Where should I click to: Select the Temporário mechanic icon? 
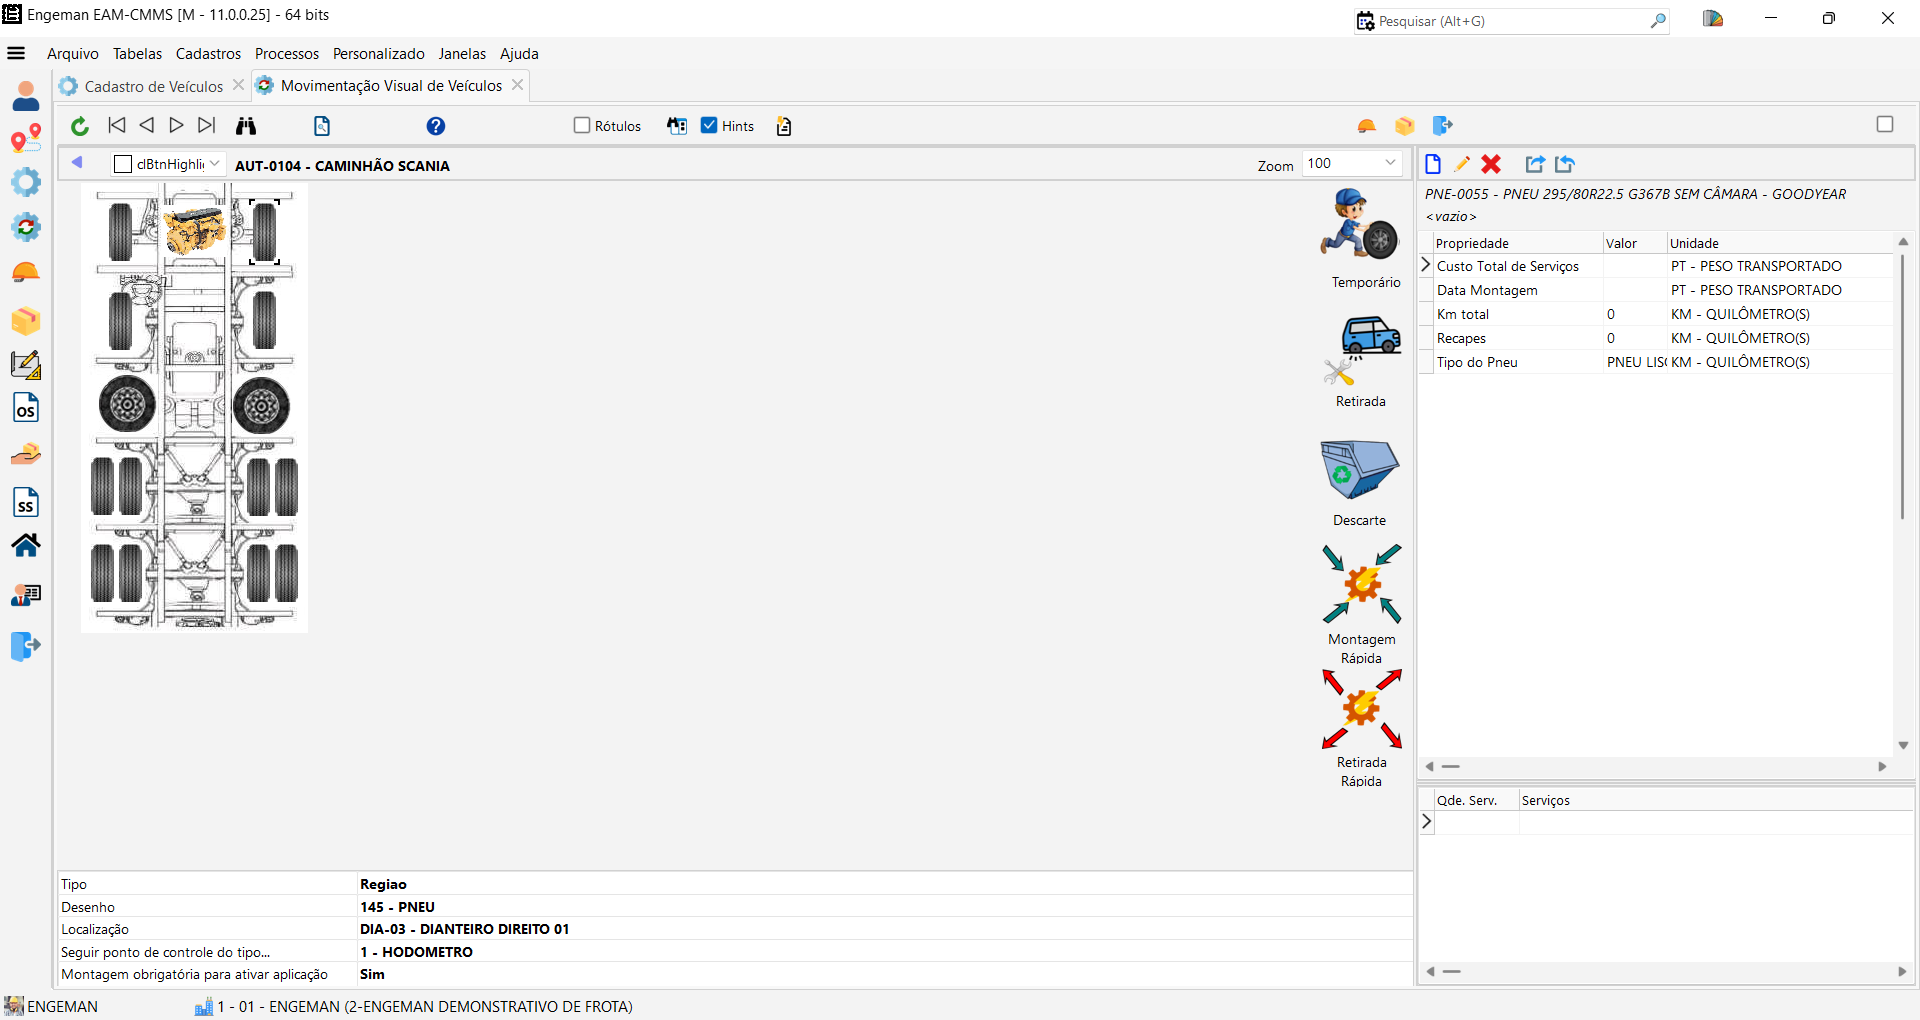point(1359,225)
